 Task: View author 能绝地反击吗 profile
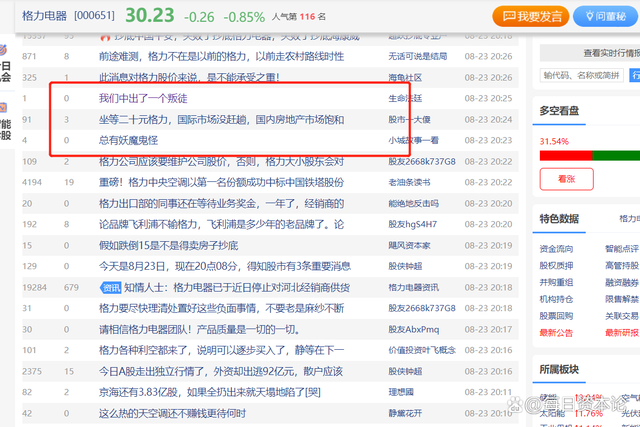(413, 204)
